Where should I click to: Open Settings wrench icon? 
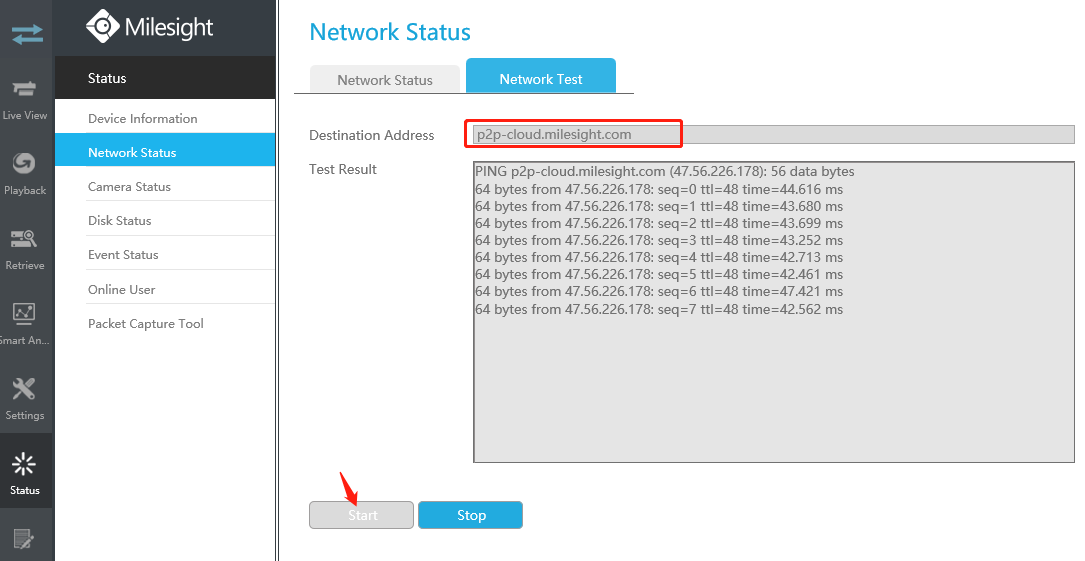(24, 389)
